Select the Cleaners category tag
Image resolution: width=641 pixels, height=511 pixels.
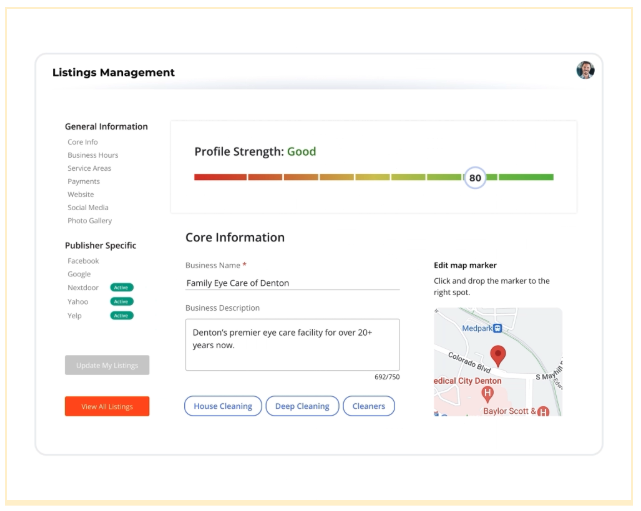[x=369, y=406]
